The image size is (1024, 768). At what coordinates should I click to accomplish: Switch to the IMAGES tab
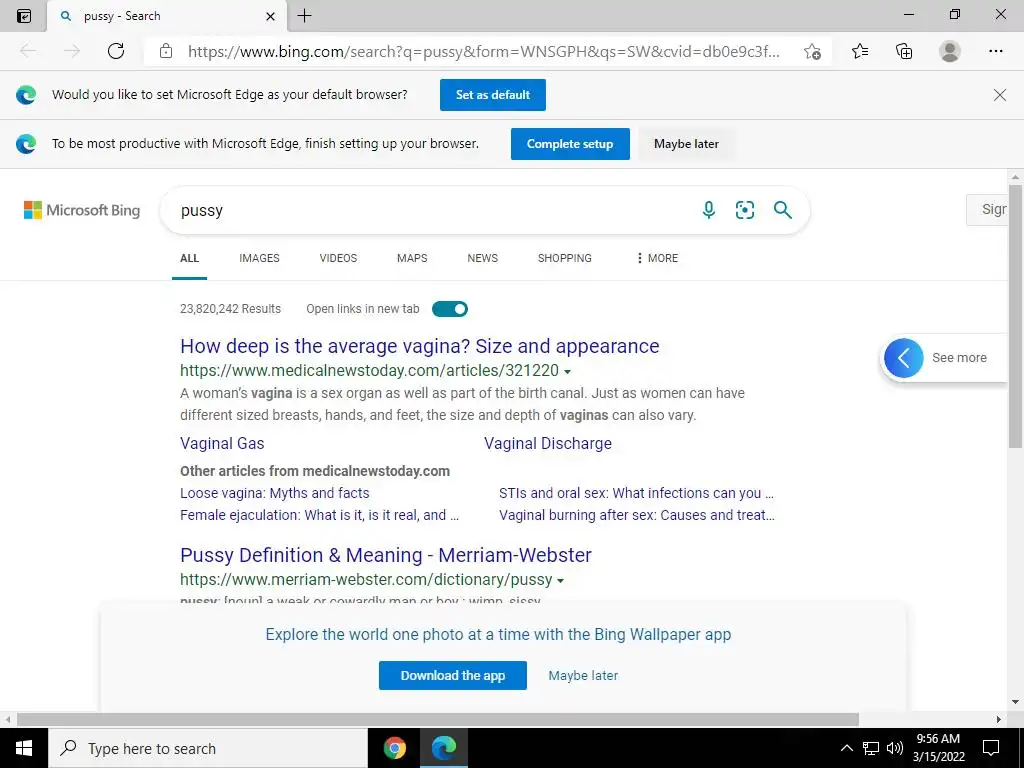tap(259, 258)
